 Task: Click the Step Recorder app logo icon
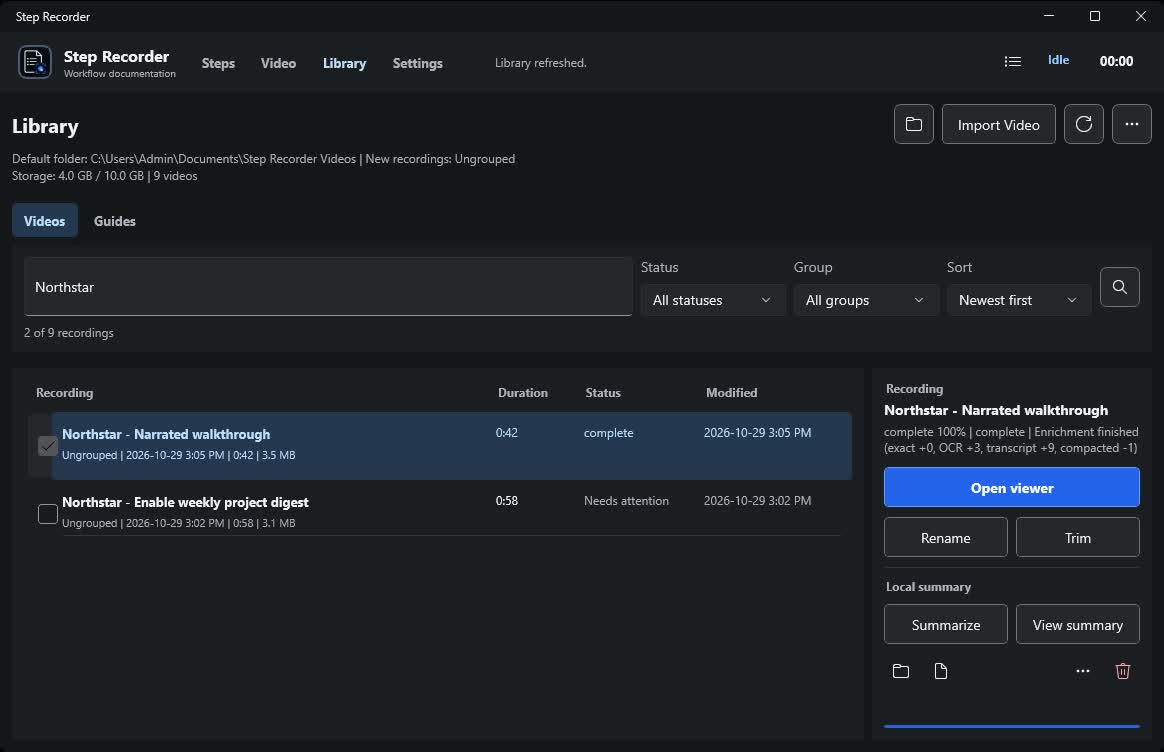tap(35, 62)
